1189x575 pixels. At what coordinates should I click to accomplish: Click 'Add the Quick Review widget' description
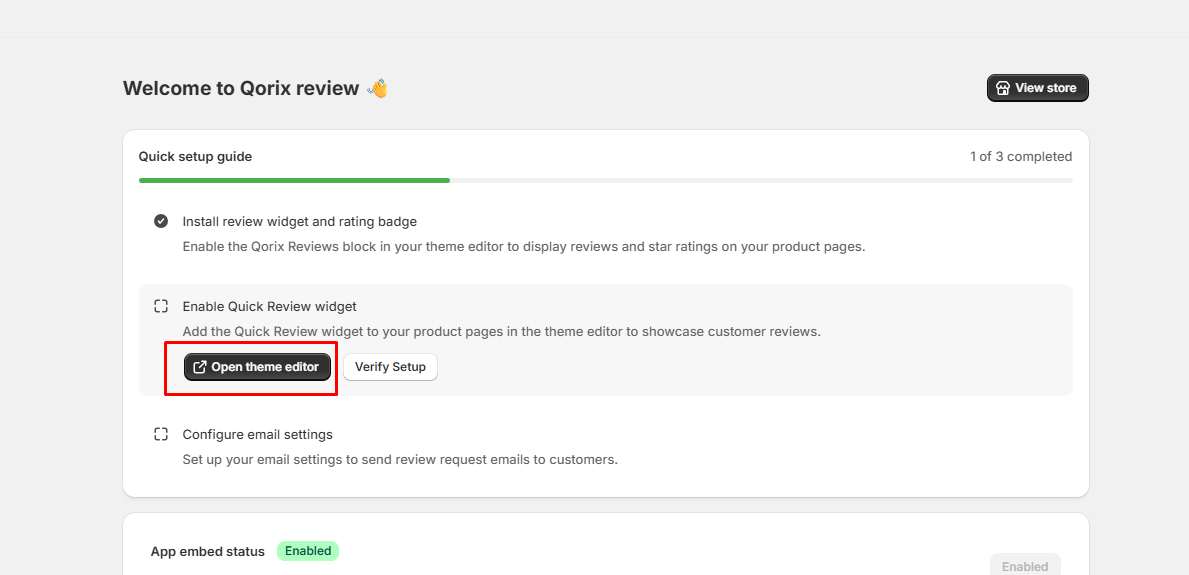click(x=501, y=332)
